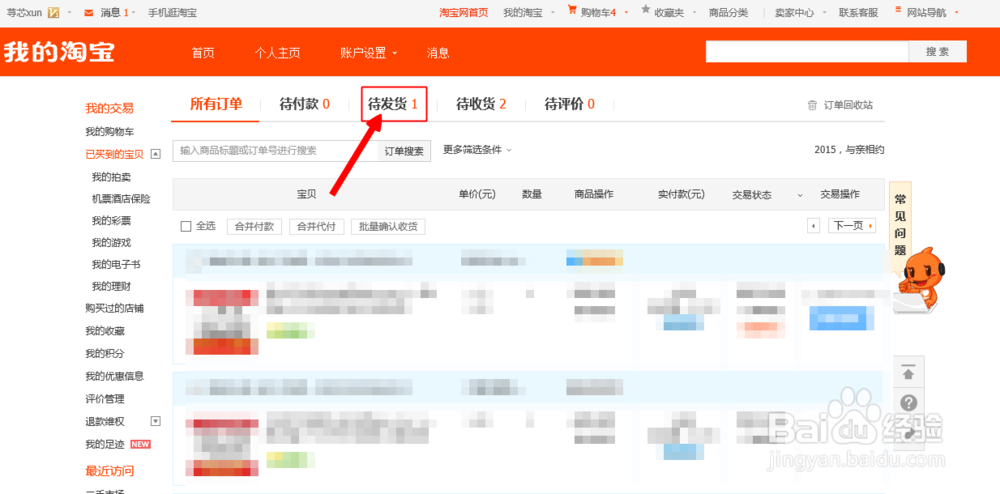The height and width of the screenshot is (494, 1000).
Task: Click the 合并代付 button
Action: coord(316,226)
